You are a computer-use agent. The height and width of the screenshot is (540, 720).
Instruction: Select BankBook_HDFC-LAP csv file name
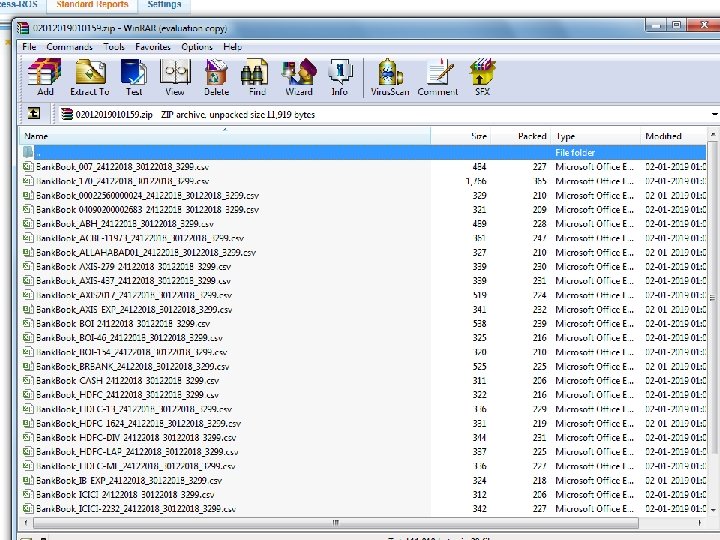point(137,451)
